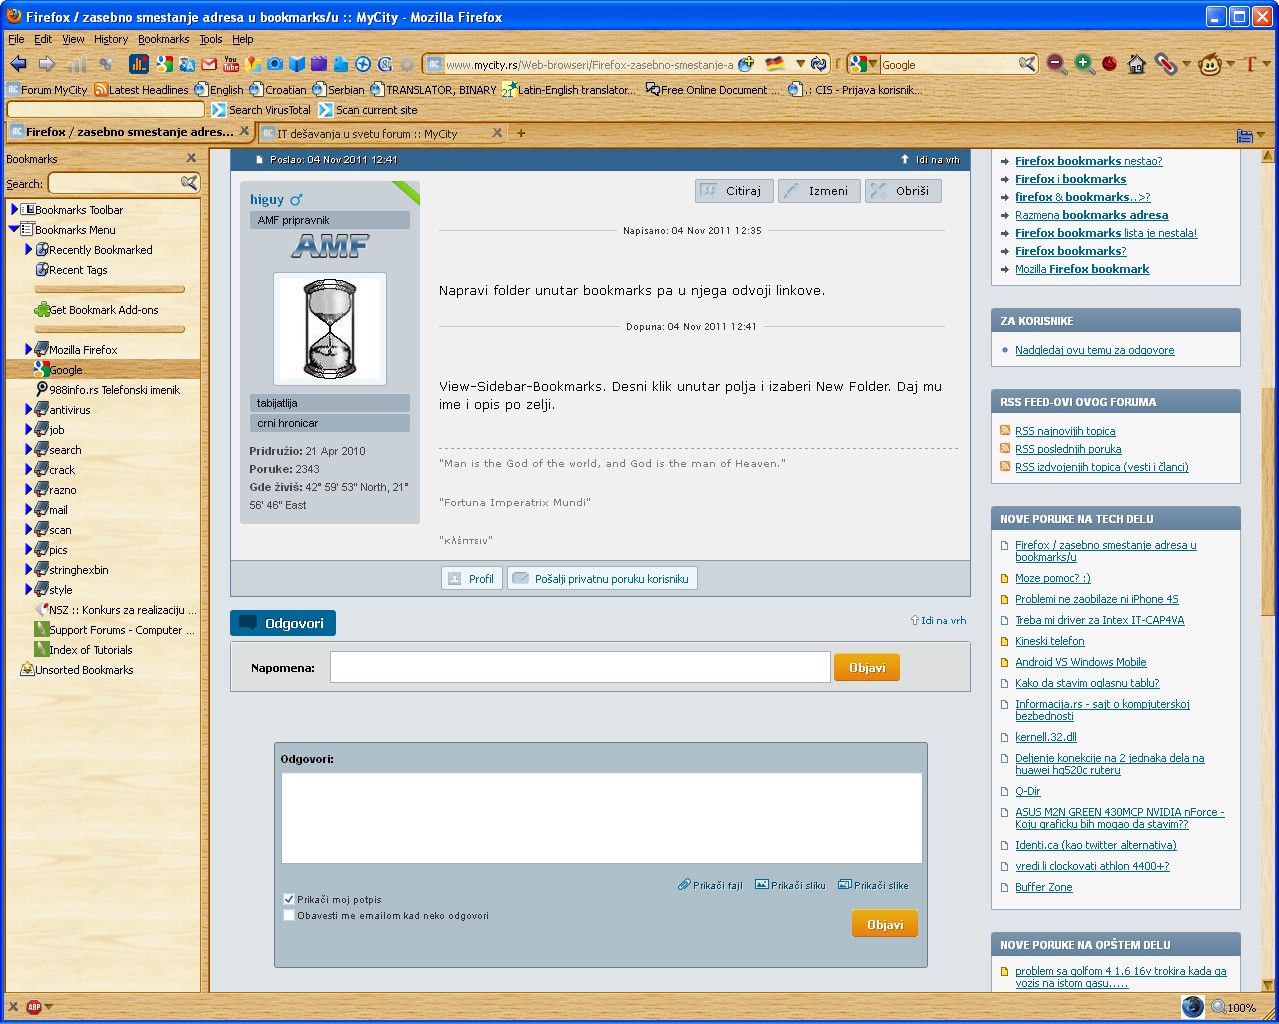
Task: Open Greasemonkey dropdown arrow
Action: click(1229, 65)
